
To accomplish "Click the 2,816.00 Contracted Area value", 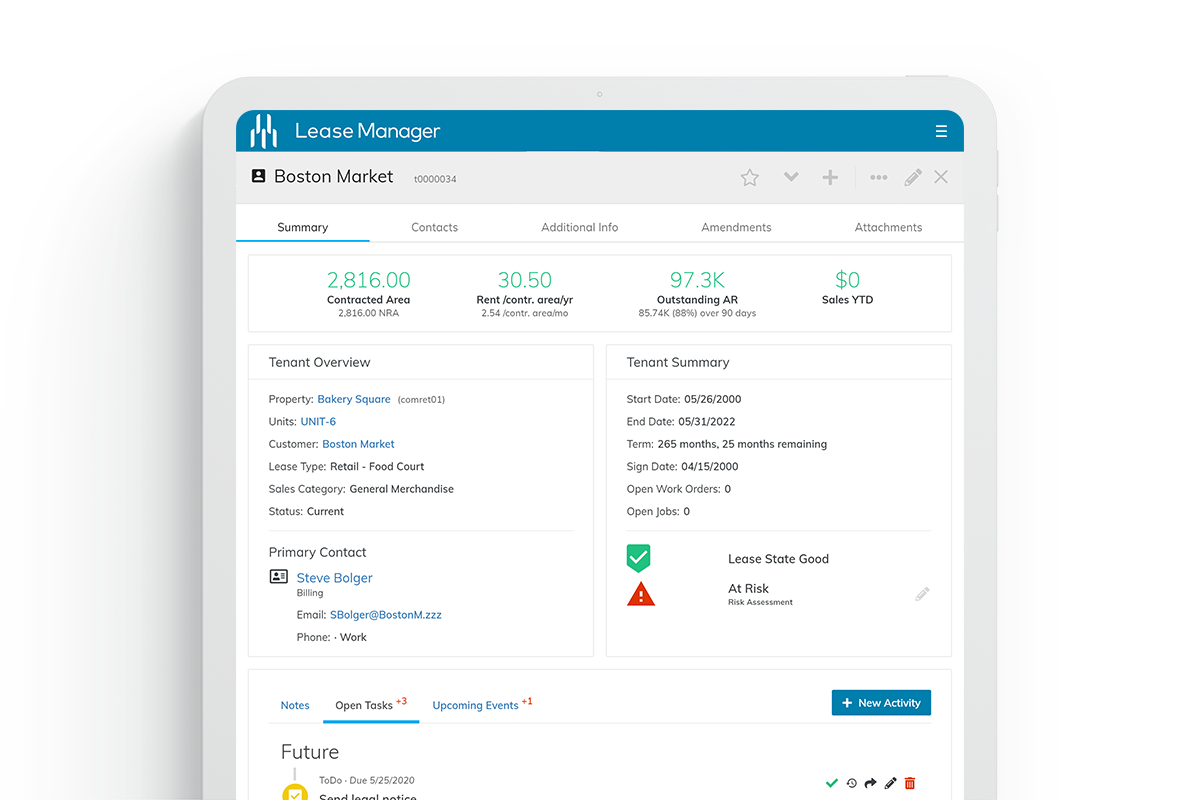I will click(368, 280).
